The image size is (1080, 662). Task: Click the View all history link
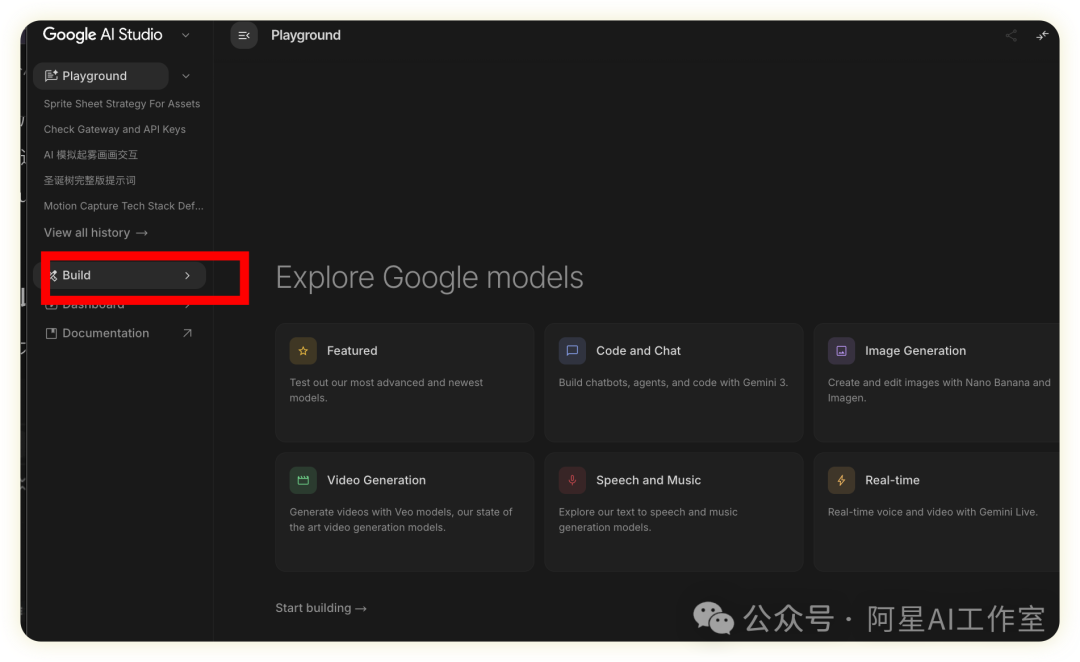point(95,233)
